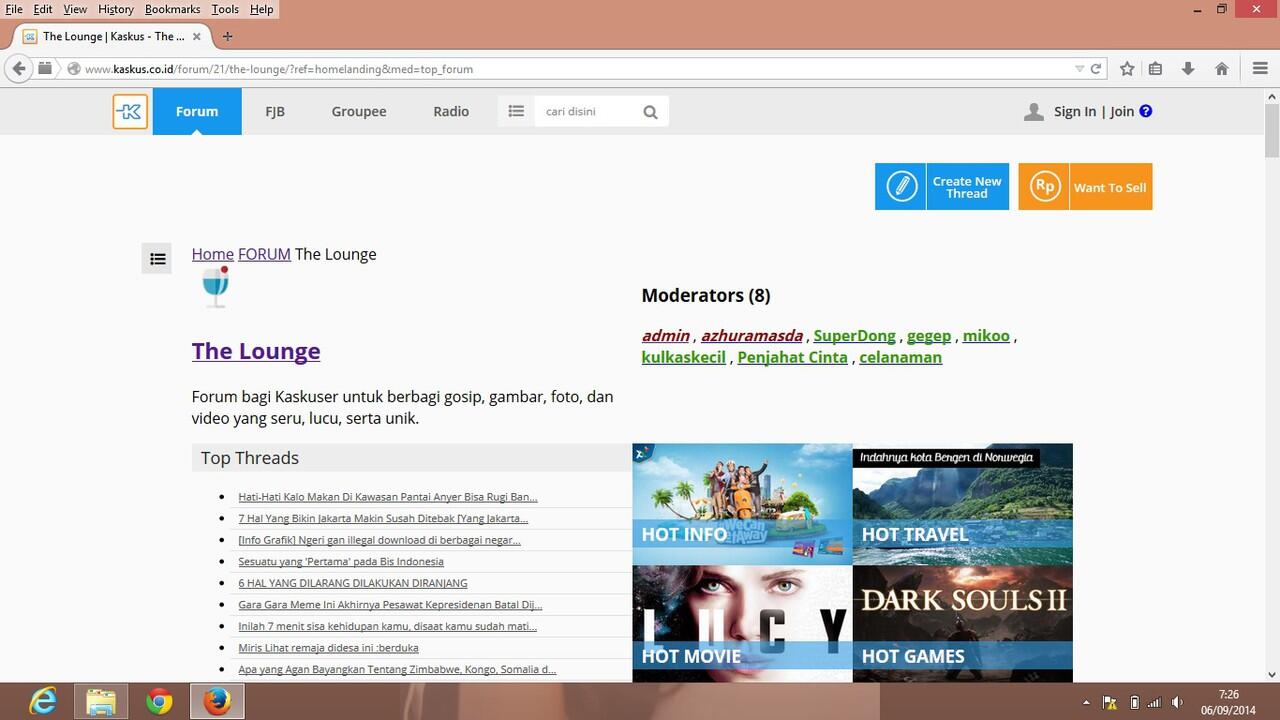Open the Edit menu

coord(43,9)
